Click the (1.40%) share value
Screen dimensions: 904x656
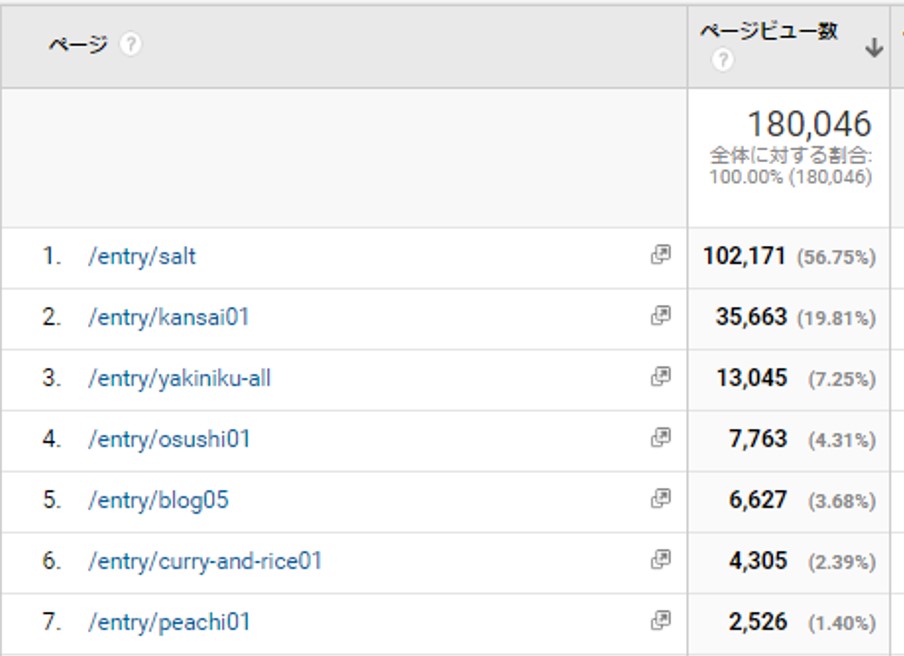(x=842, y=624)
